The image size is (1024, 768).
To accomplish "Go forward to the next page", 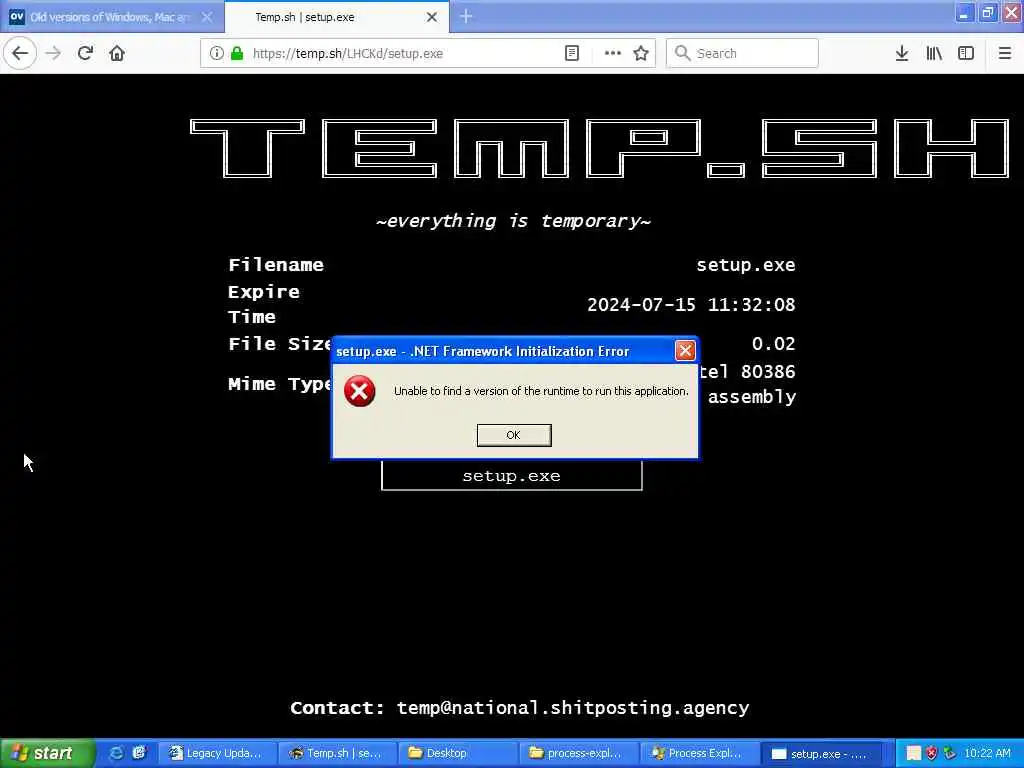I will click(54, 54).
